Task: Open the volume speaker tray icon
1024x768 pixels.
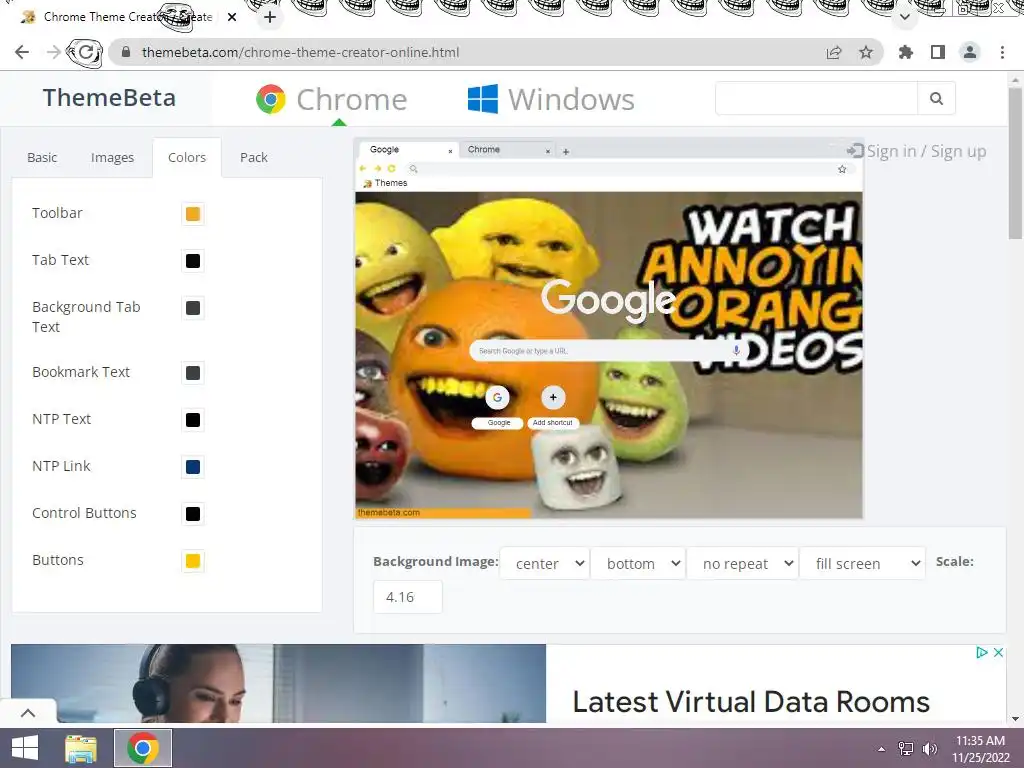Action: 930,748
